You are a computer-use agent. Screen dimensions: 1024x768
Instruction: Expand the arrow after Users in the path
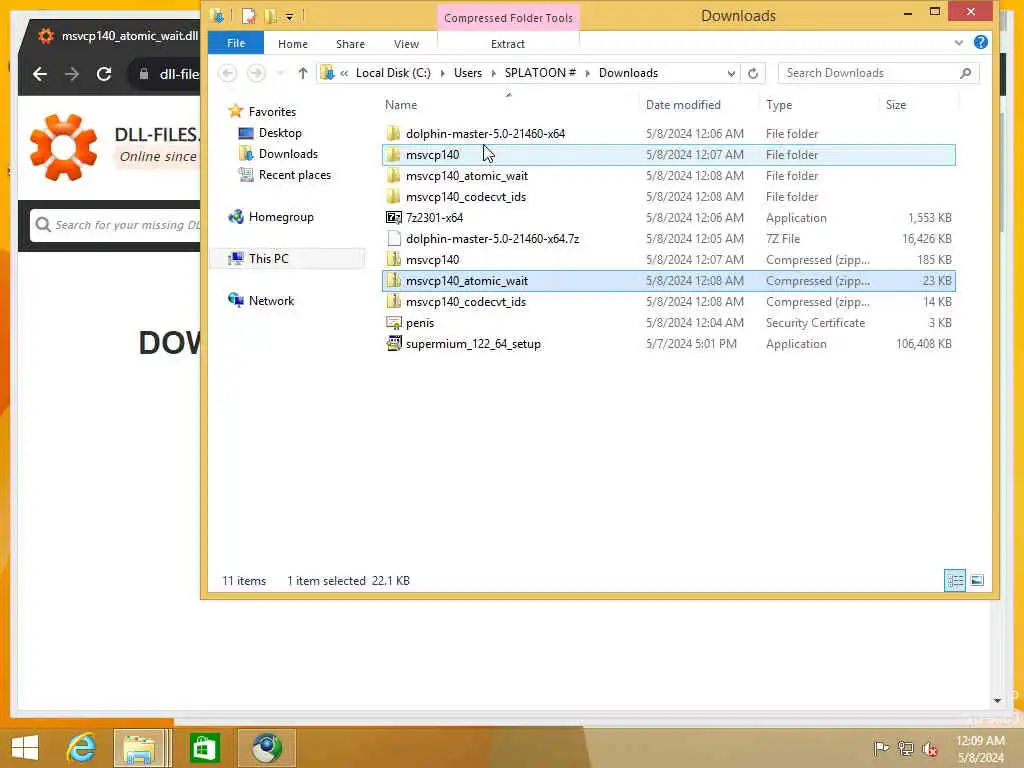(x=493, y=73)
